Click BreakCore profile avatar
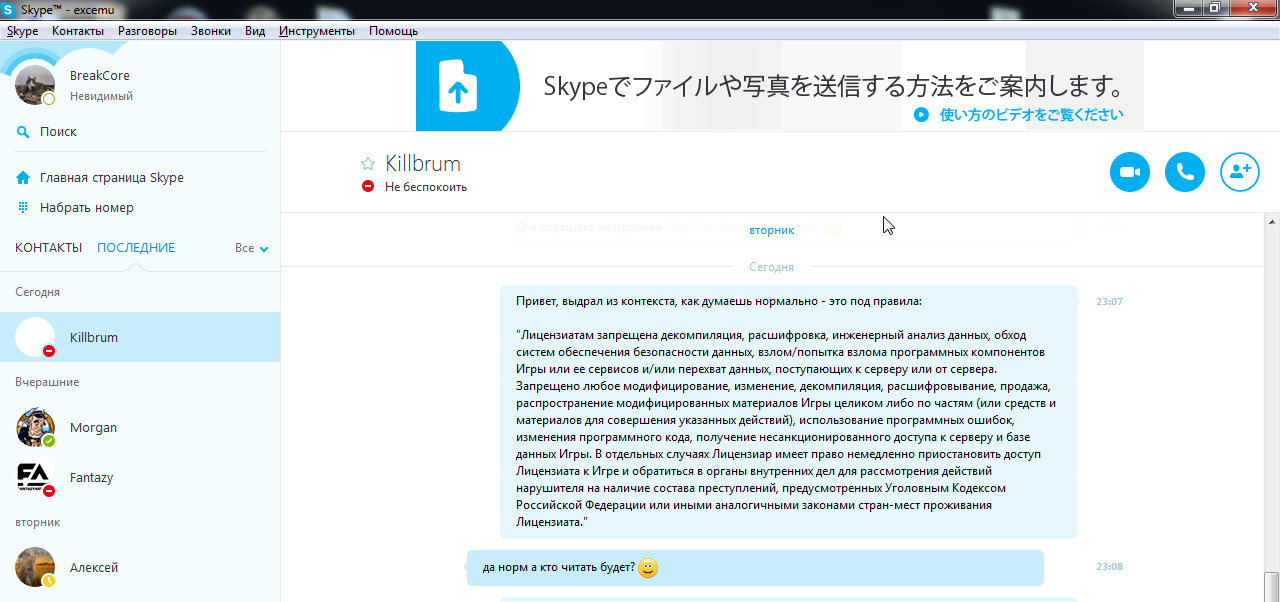This screenshot has height=602, width=1280. pyautogui.click(x=35, y=85)
